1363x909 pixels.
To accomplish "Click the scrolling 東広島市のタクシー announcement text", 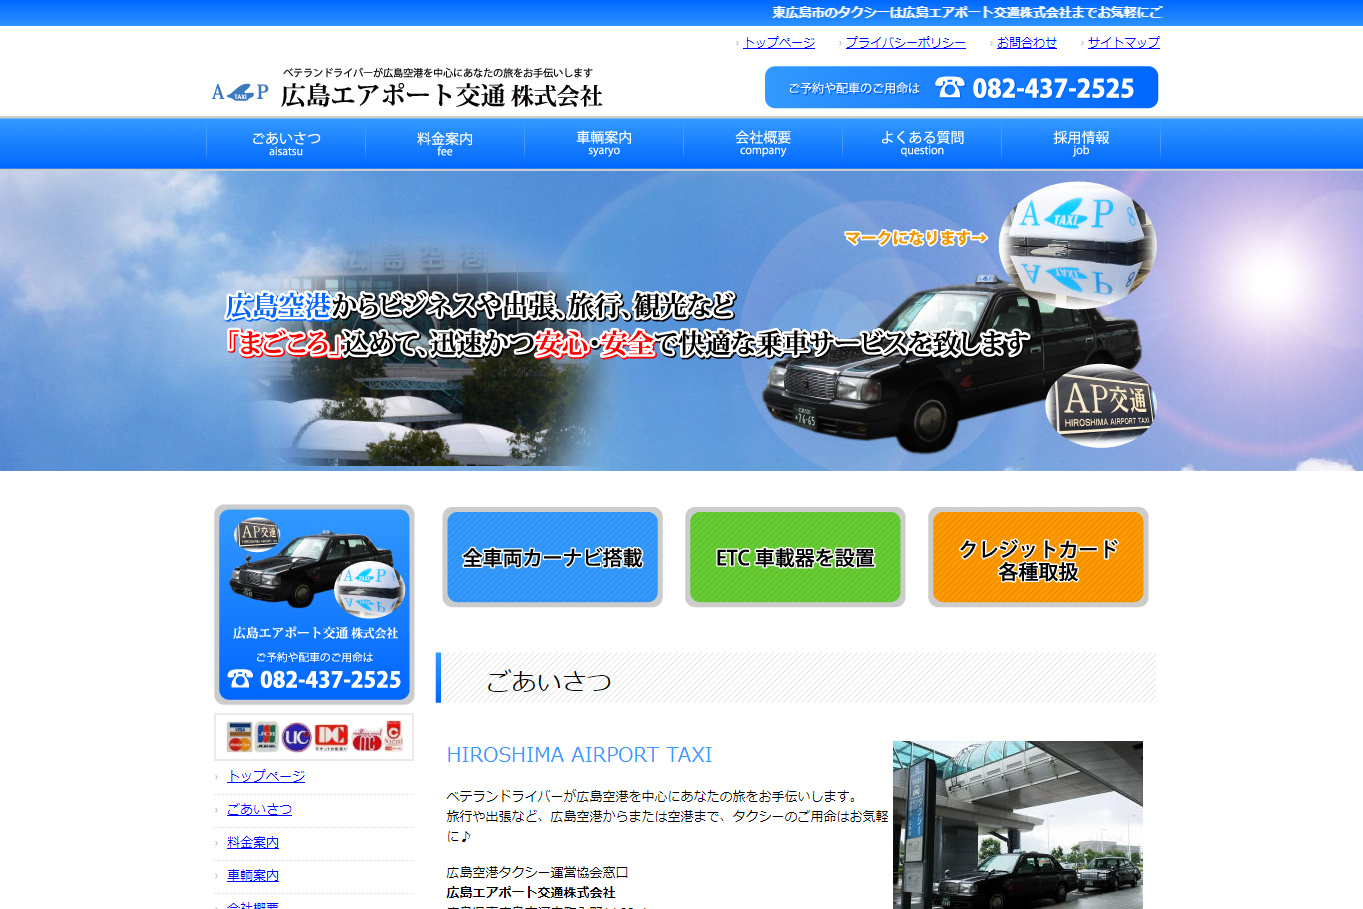I will pos(967,13).
